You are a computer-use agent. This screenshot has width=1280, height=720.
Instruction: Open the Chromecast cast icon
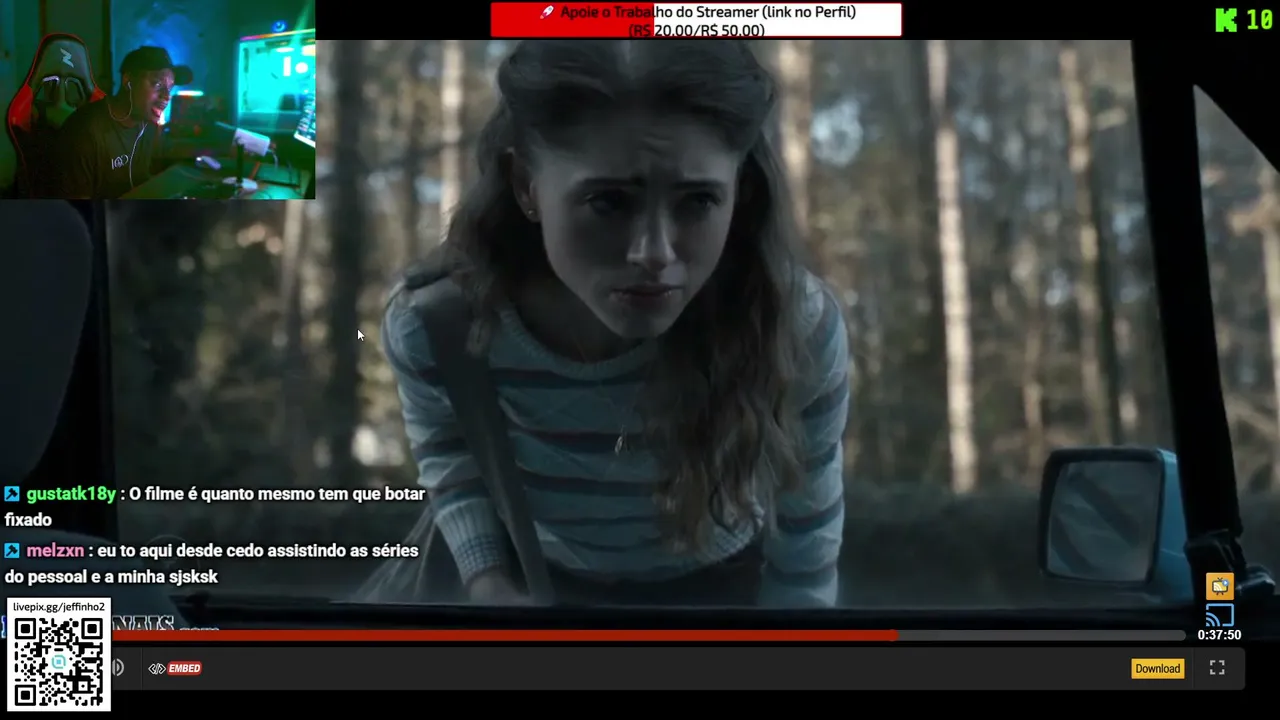tap(1219, 615)
